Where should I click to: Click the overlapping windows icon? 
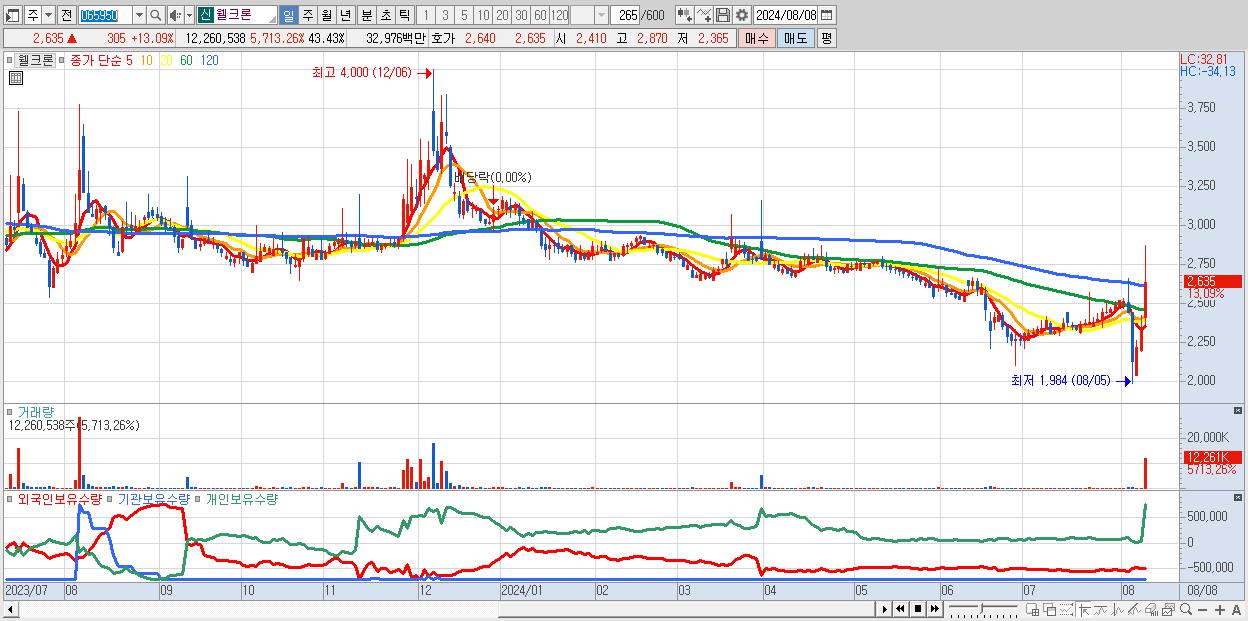click(1050, 610)
